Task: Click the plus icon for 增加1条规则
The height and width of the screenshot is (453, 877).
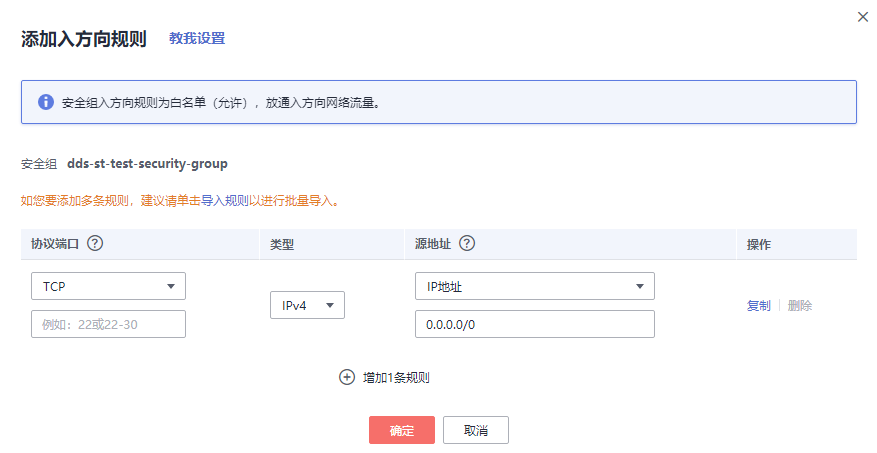Action: point(347,377)
